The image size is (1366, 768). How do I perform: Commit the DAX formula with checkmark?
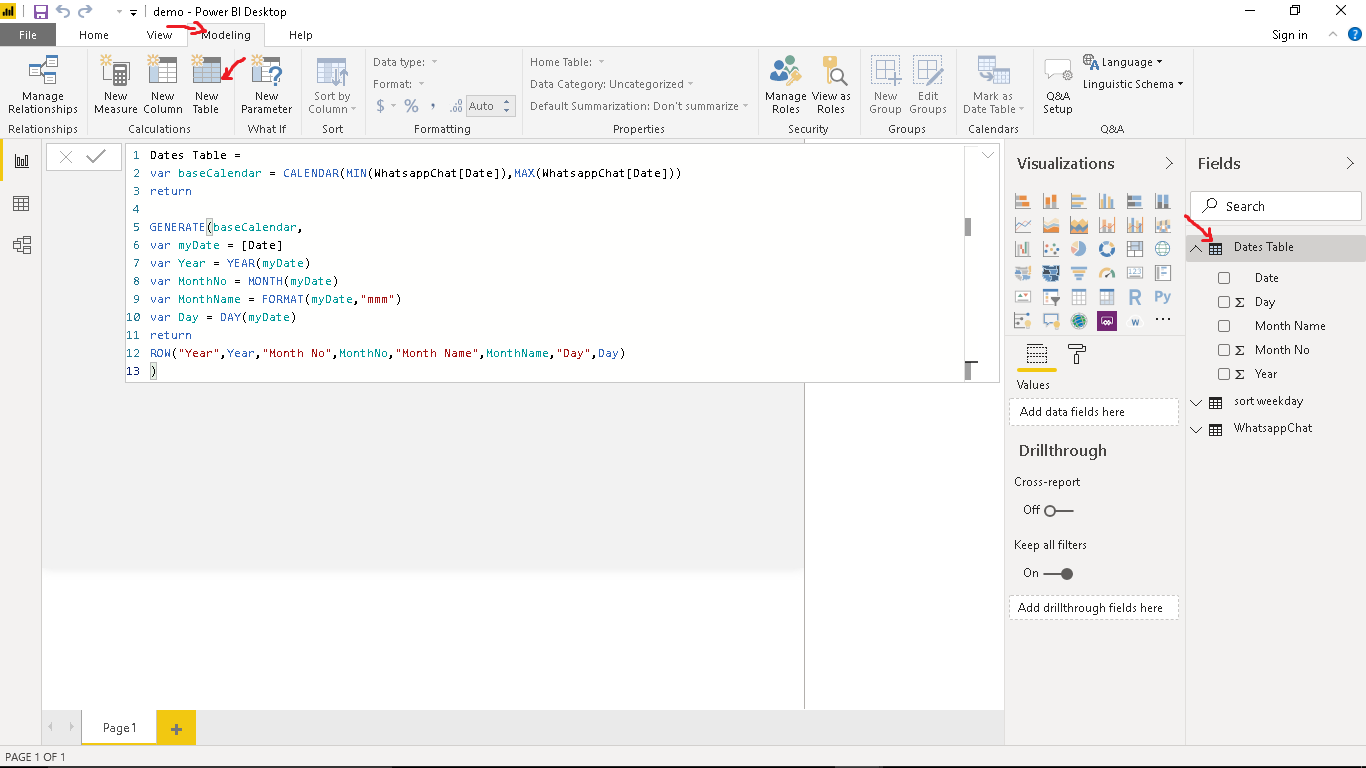pos(96,156)
